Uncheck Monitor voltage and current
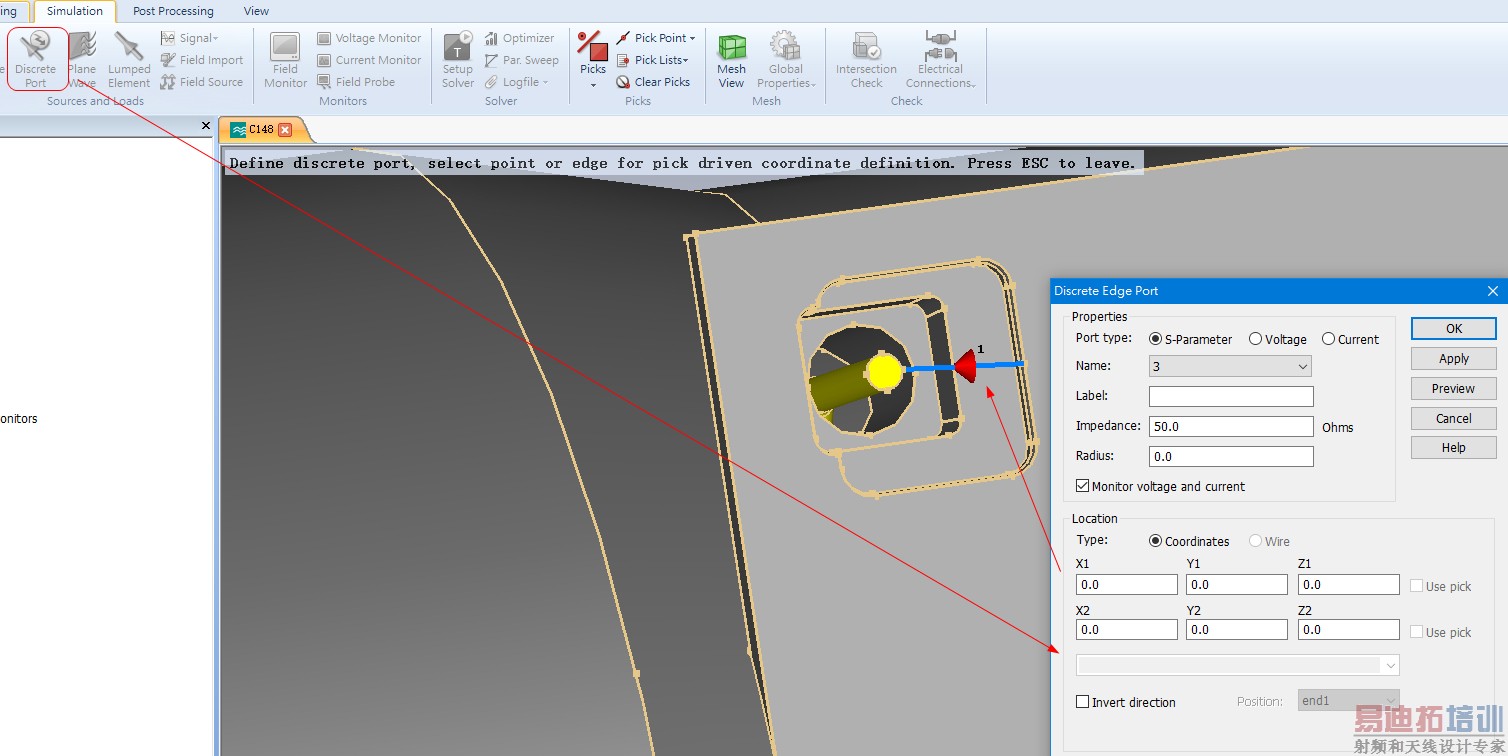Image resolution: width=1508 pixels, height=756 pixels. pos(1082,486)
